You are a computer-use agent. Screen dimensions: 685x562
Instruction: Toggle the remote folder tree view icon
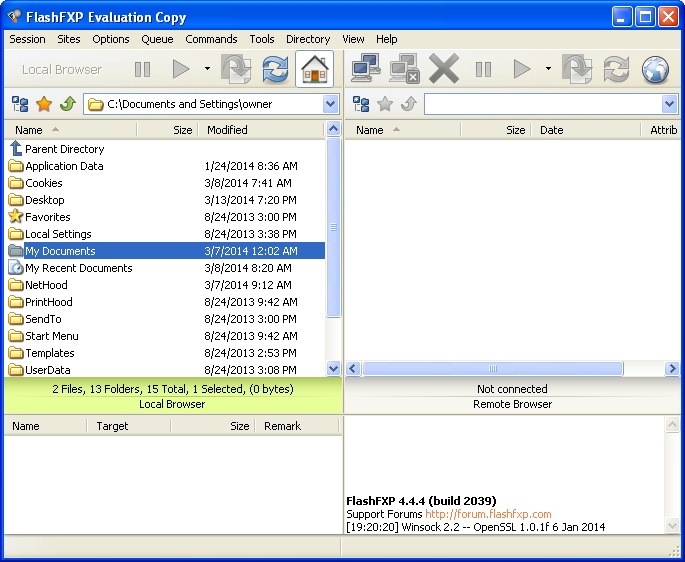[x=361, y=104]
